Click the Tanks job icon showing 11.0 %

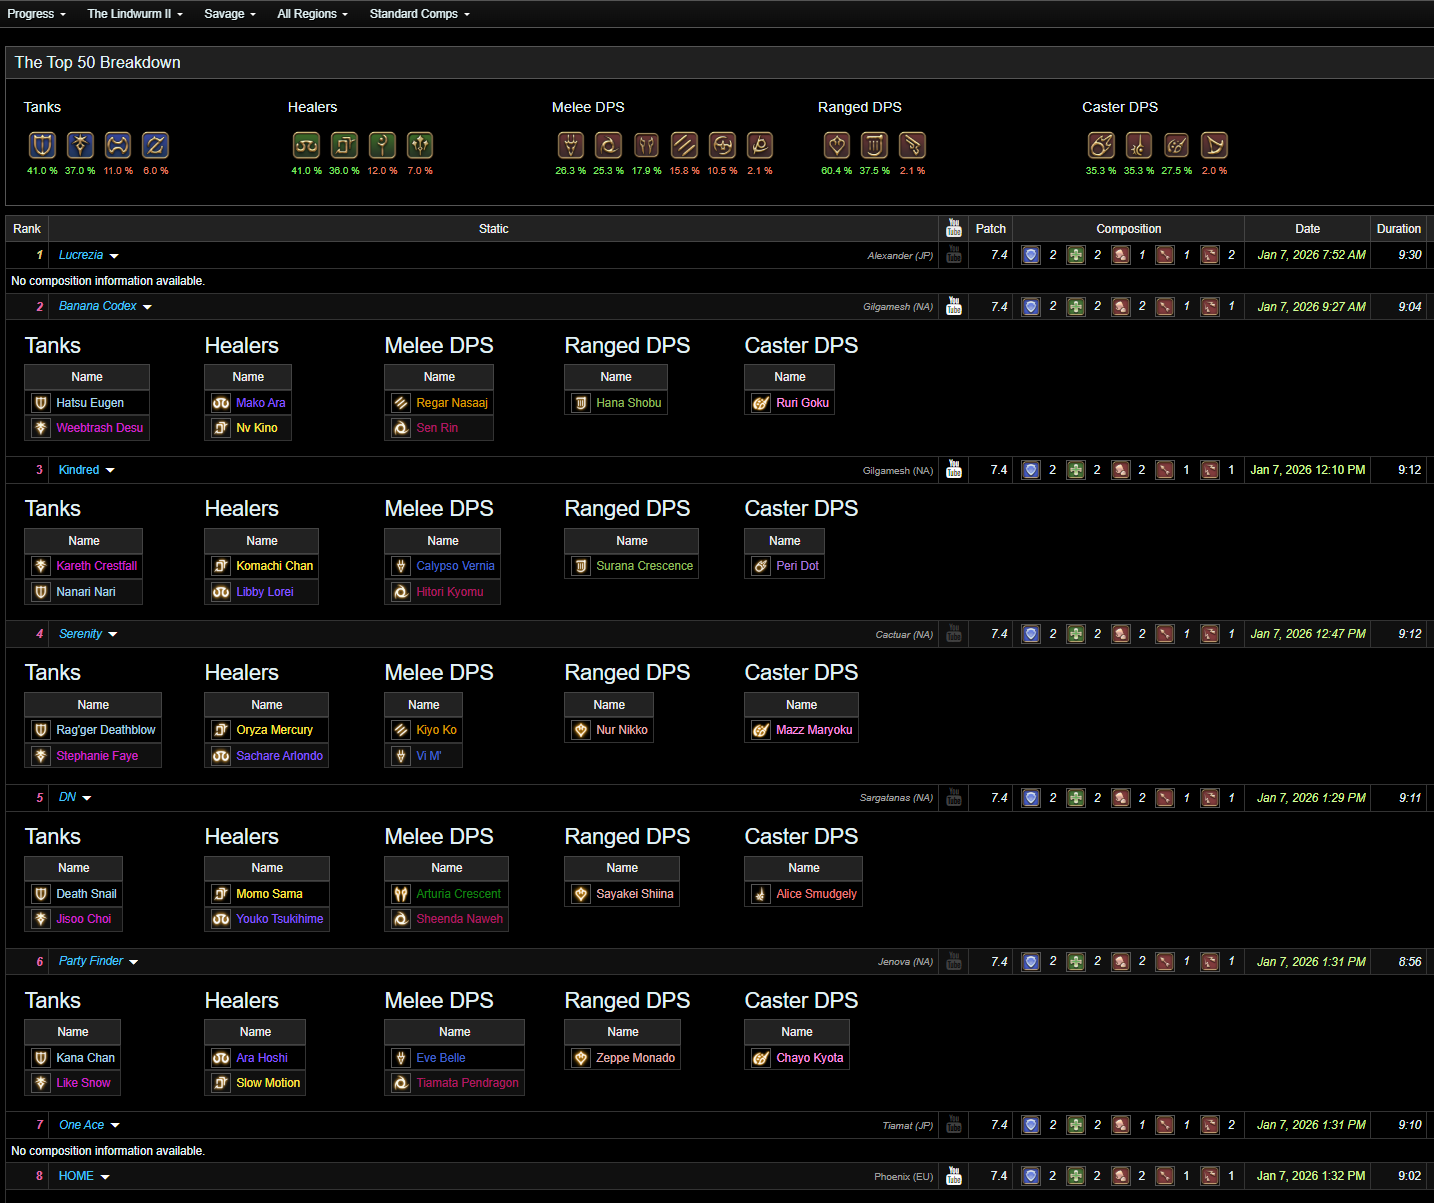pos(118,145)
